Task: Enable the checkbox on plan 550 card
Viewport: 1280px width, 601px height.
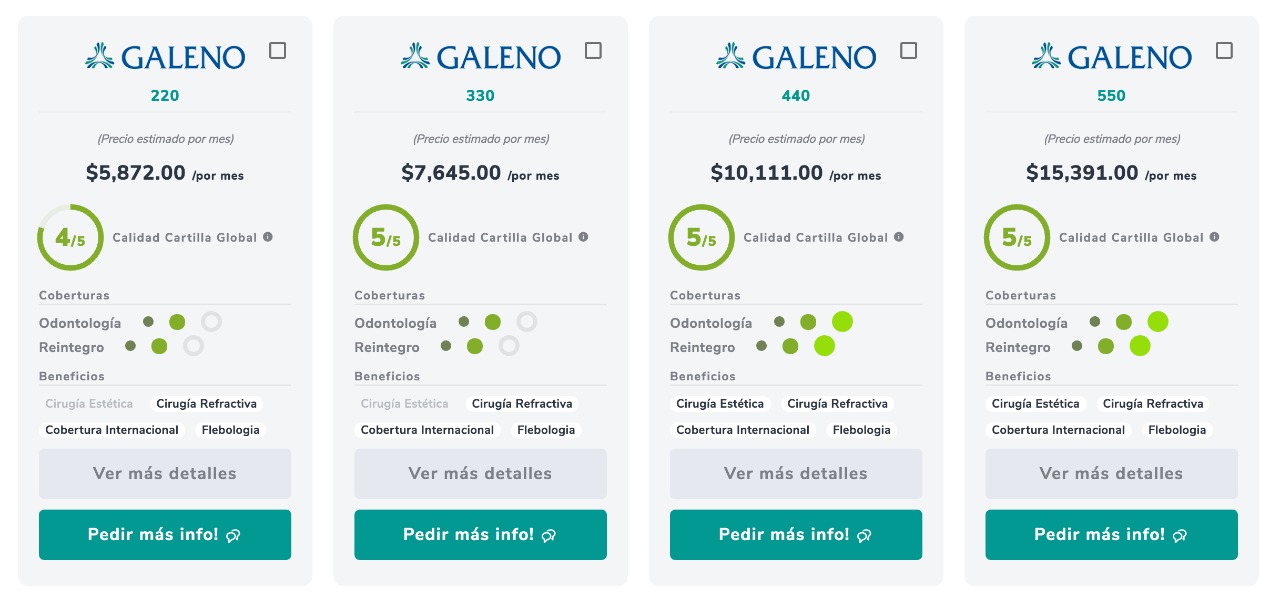Action: (1224, 51)
